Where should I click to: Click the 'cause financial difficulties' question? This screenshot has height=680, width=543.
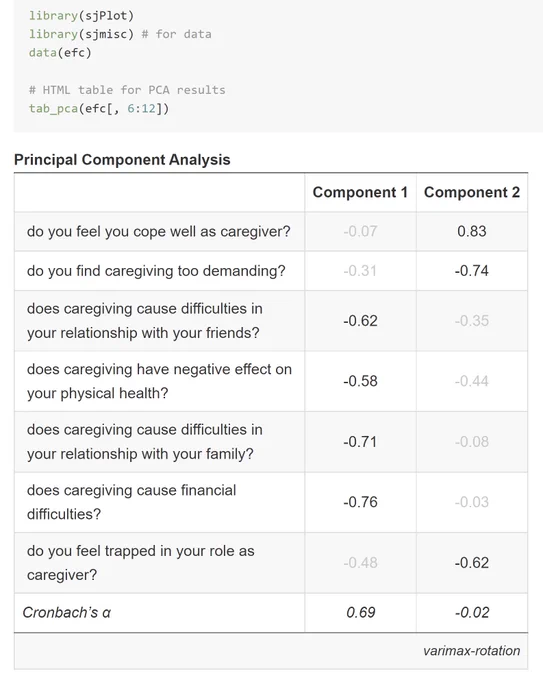tap(131, 502)
